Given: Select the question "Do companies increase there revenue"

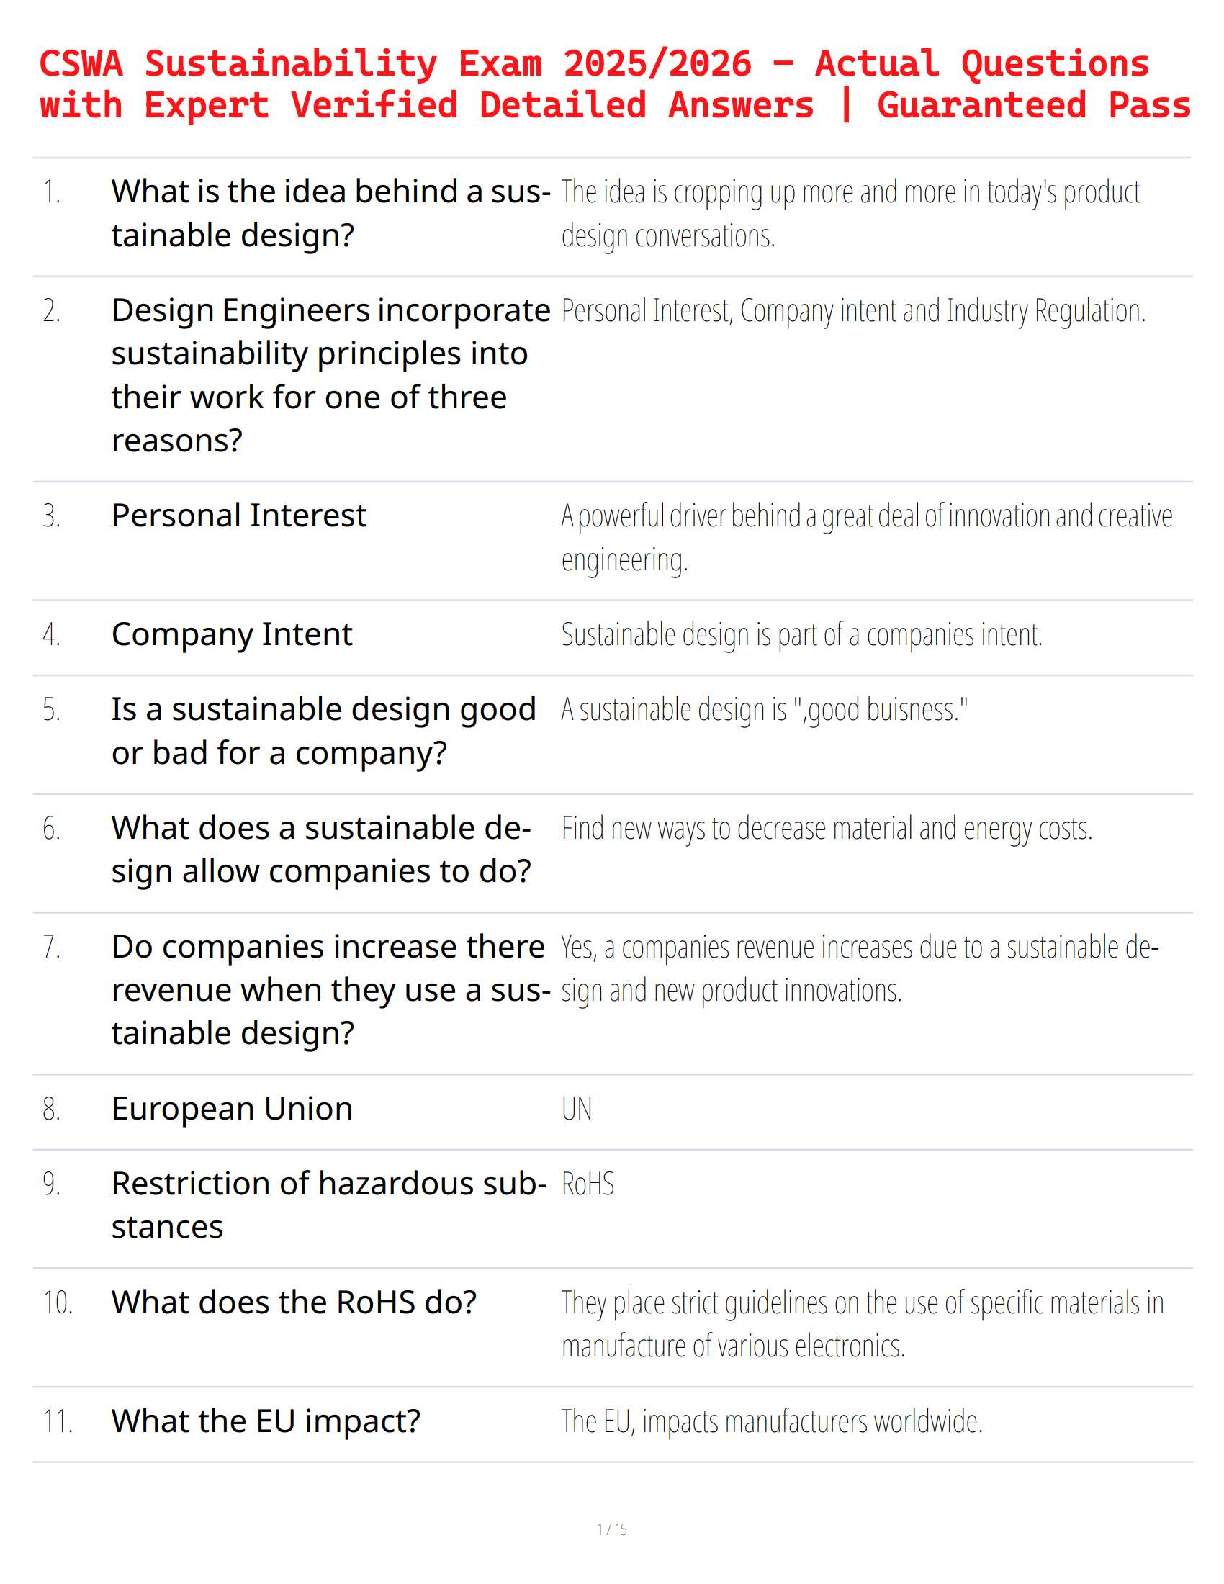Looking at the screenshot, I should (330, 989).
